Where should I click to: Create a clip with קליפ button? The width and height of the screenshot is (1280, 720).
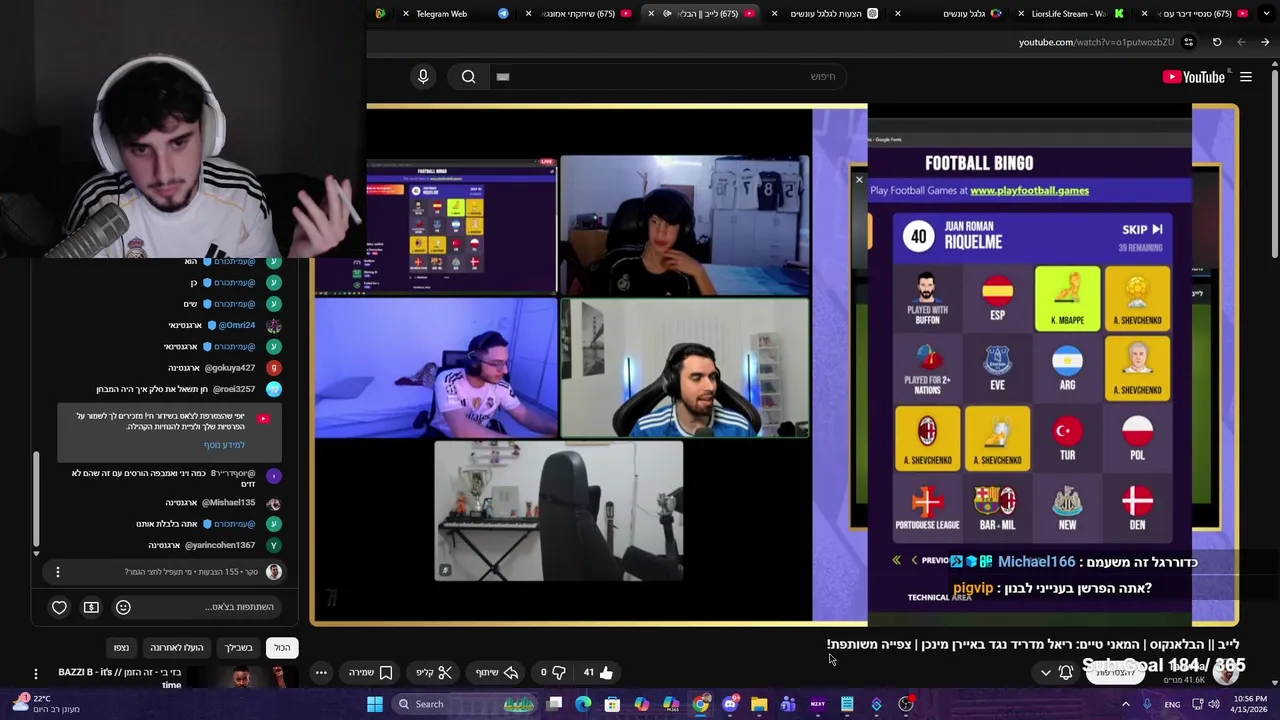coord(434,673)
